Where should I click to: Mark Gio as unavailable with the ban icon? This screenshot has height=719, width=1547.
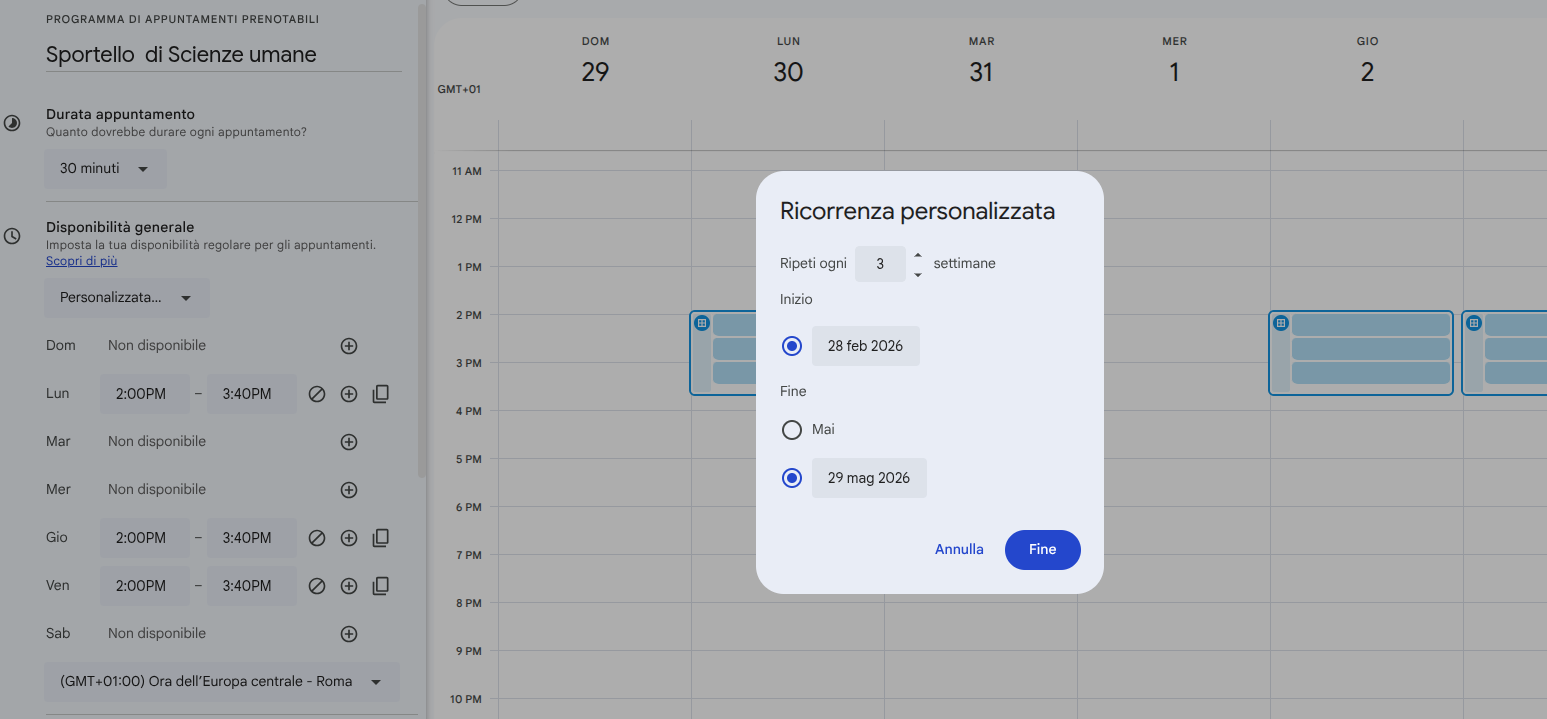click(x=317, y=538)
